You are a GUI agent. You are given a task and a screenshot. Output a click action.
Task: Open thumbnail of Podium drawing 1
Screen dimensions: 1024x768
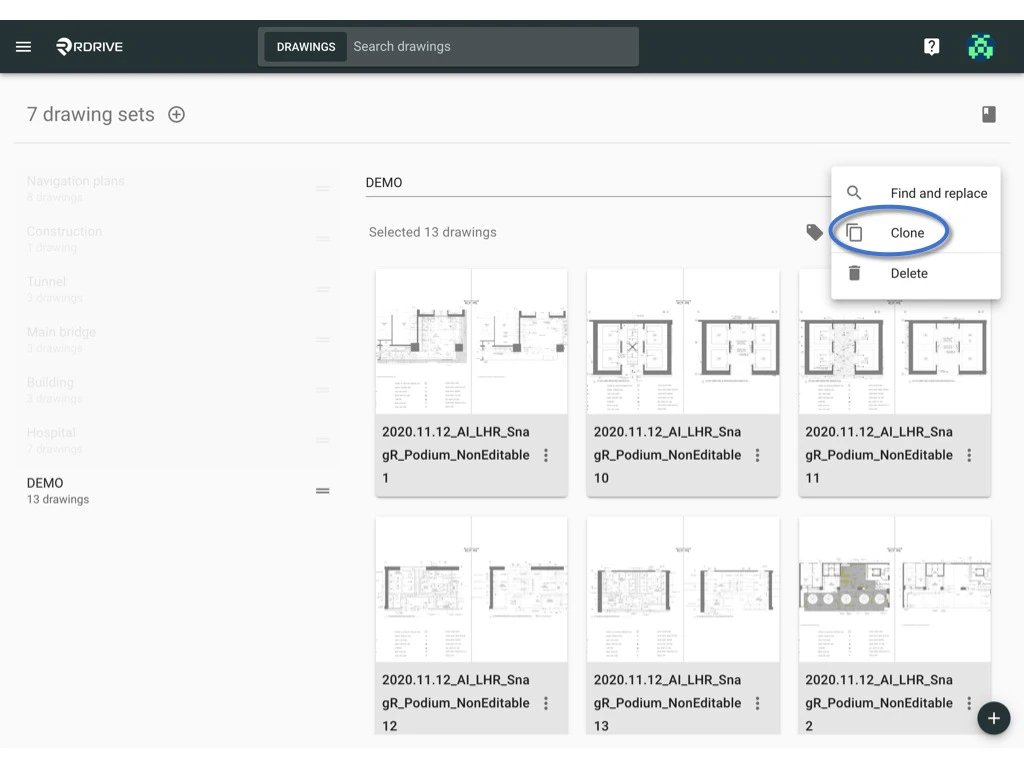(472, 341)
